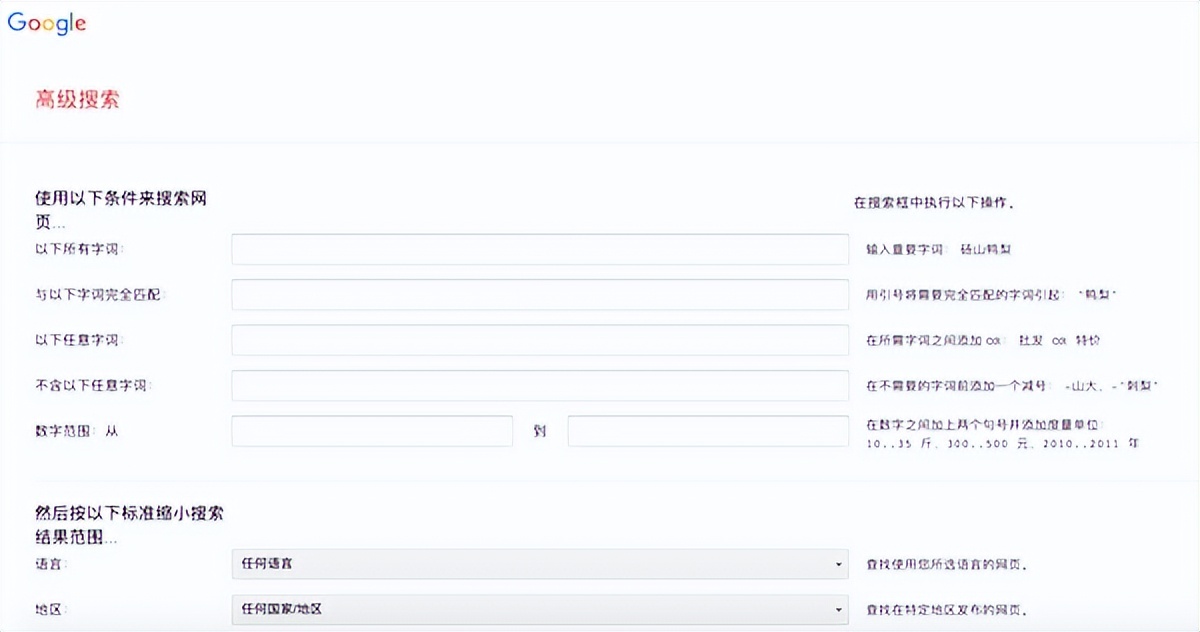Click the 不含以下任意字词 text box

(540, 384)
